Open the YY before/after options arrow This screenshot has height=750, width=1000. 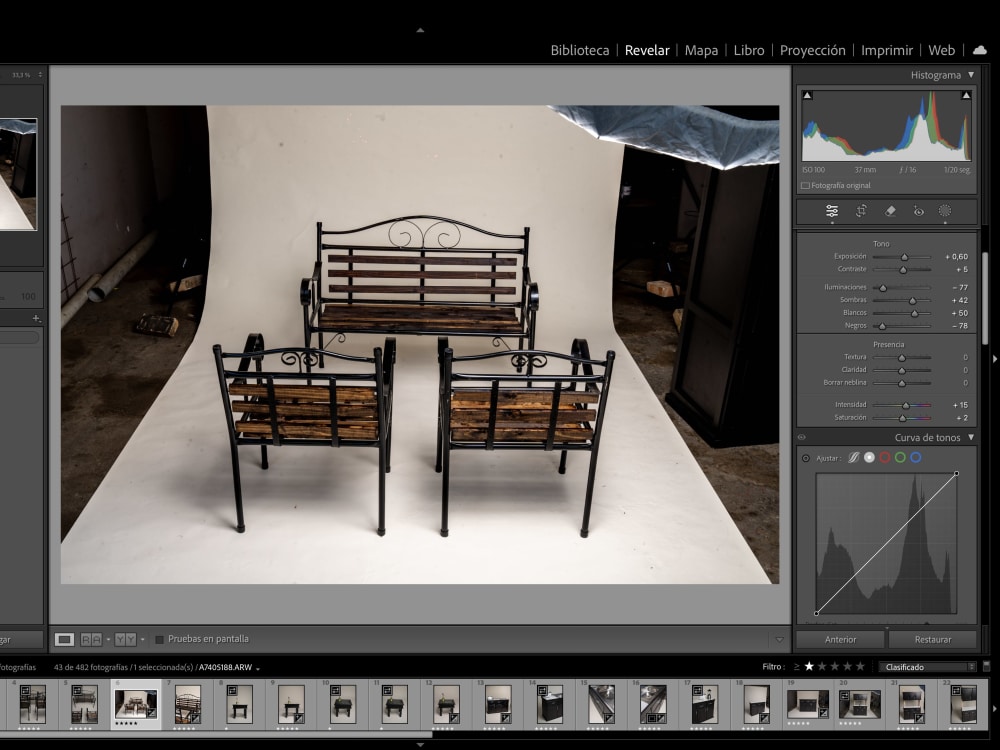(142, 639)
